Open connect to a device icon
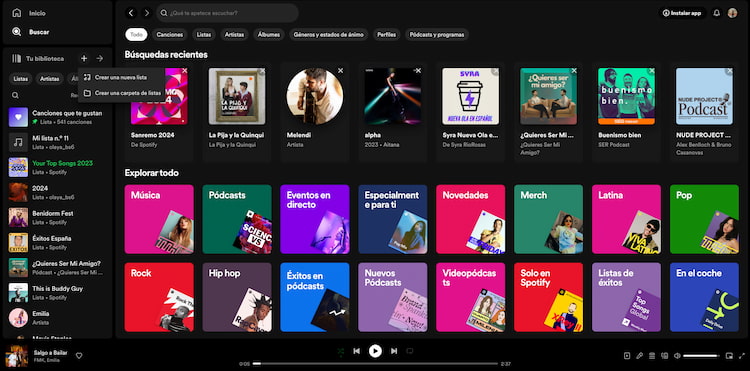Viewport: 750px width, 371px height. (x=664, y=356)
